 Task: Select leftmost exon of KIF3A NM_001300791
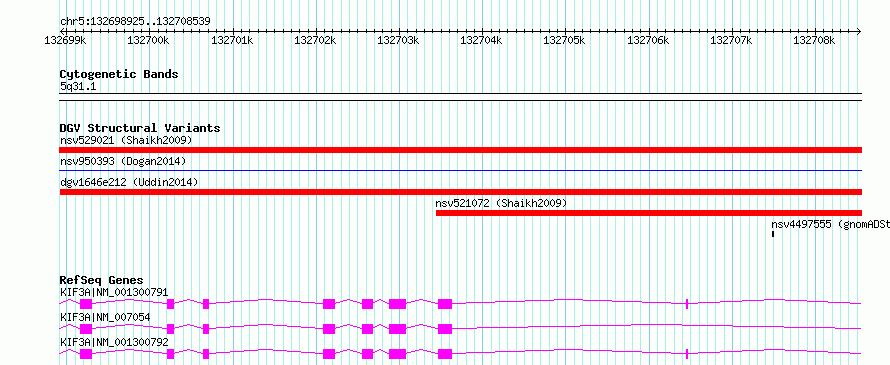pos(86,304)
